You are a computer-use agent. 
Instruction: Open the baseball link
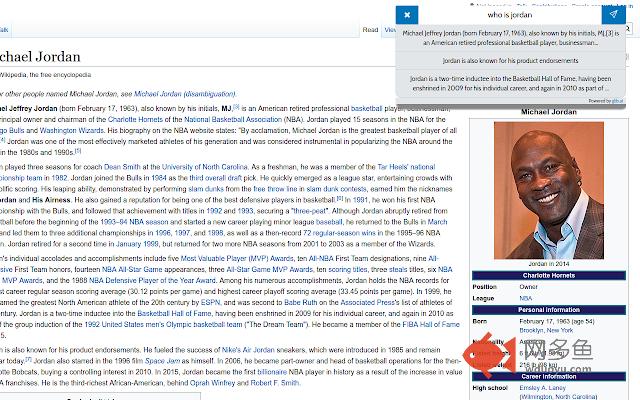(329, 222)
